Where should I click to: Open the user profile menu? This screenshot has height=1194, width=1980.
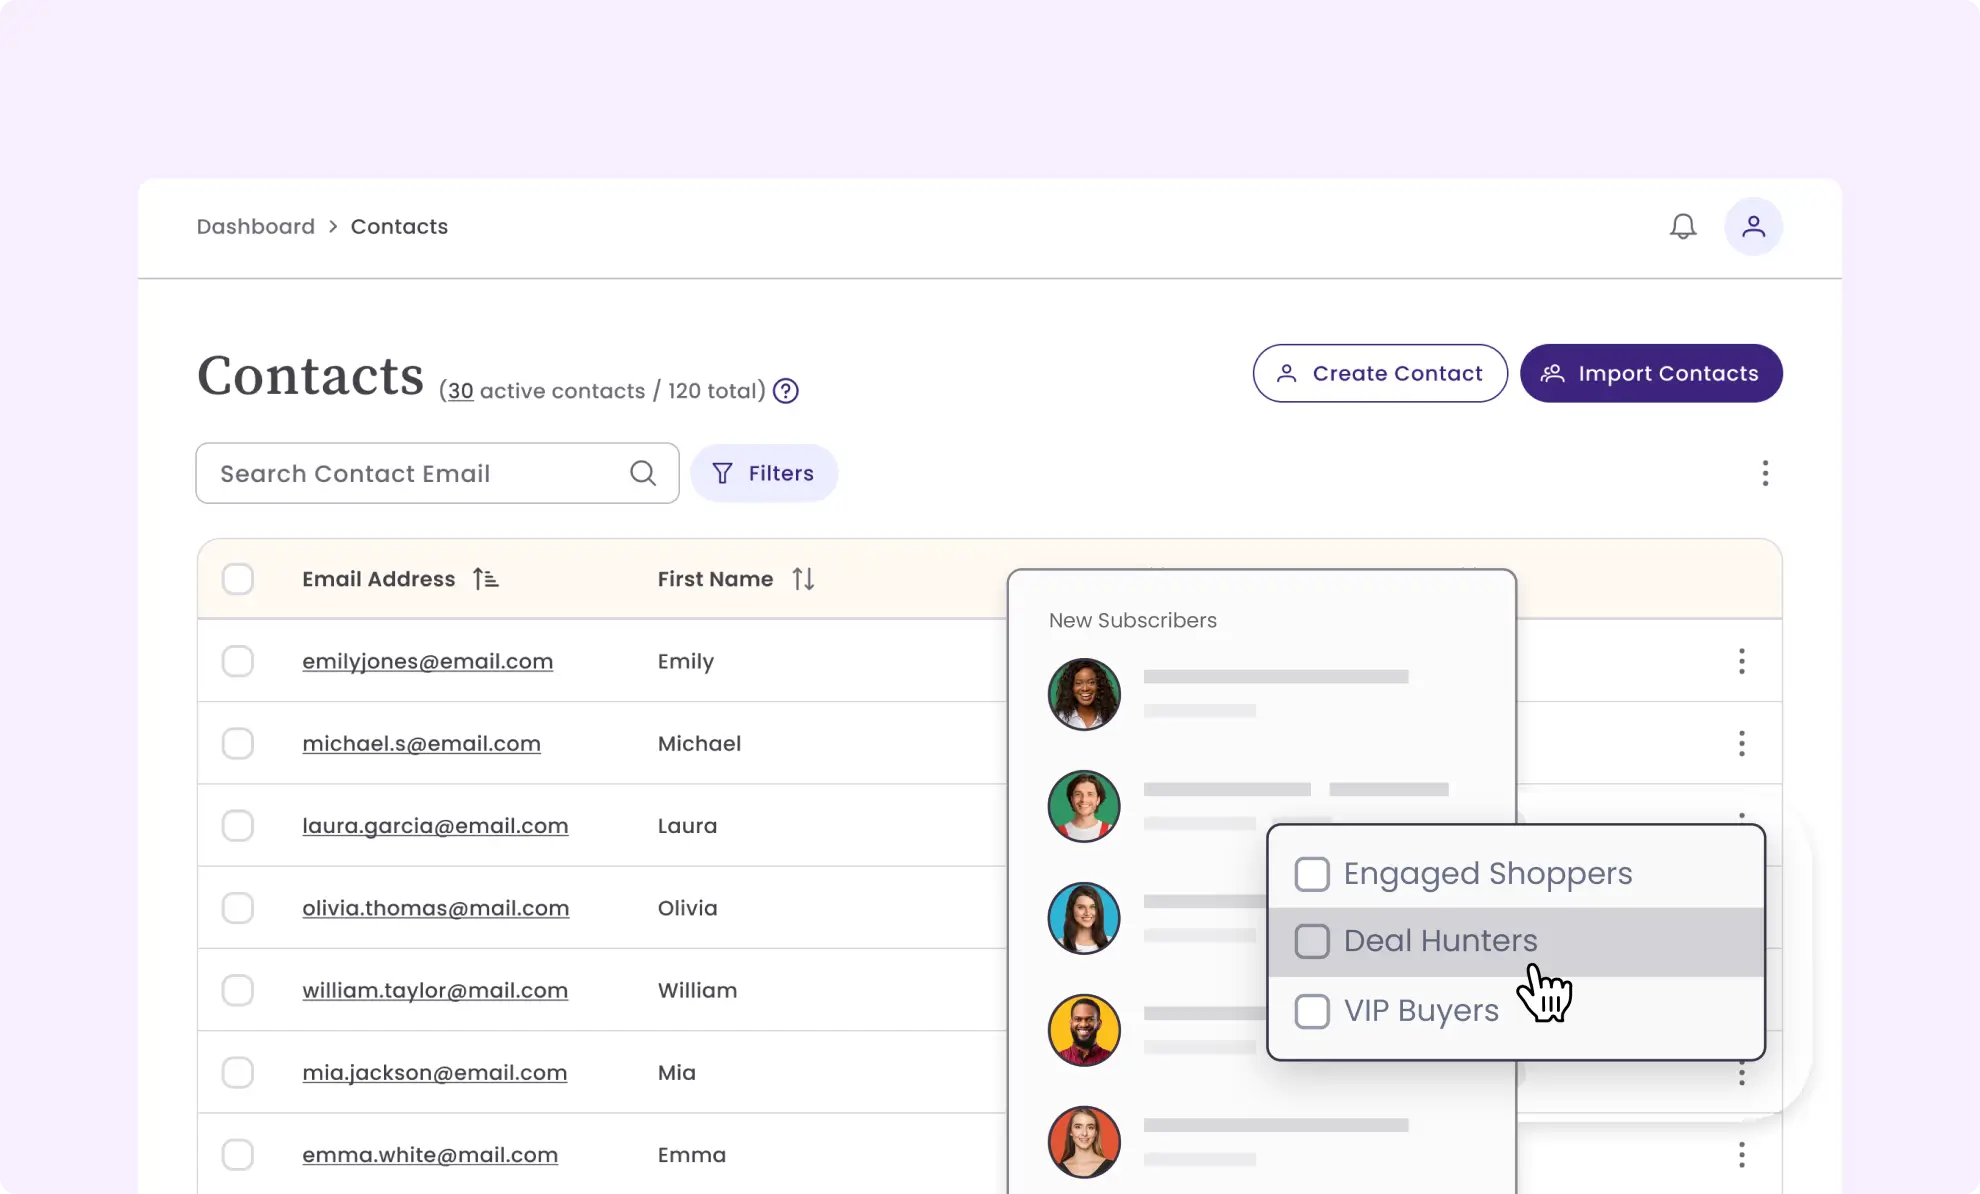click(x=1753, y=226)
